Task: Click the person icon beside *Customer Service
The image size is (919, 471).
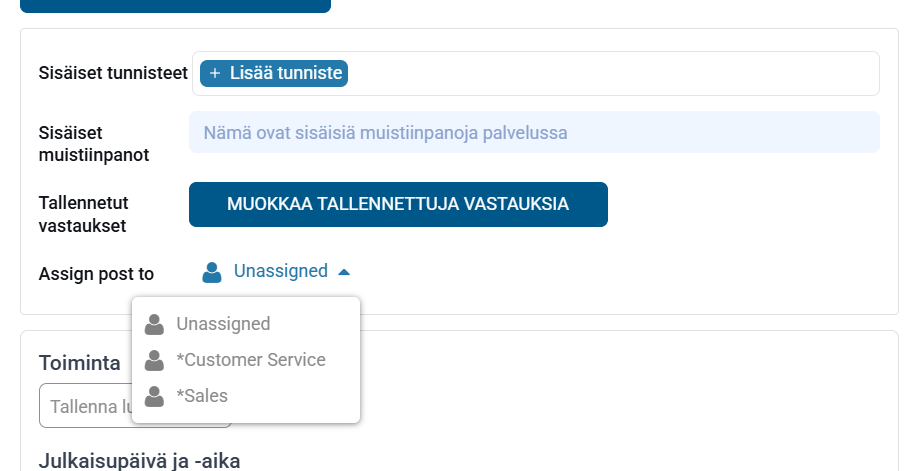Action: (x=154, y=360)
